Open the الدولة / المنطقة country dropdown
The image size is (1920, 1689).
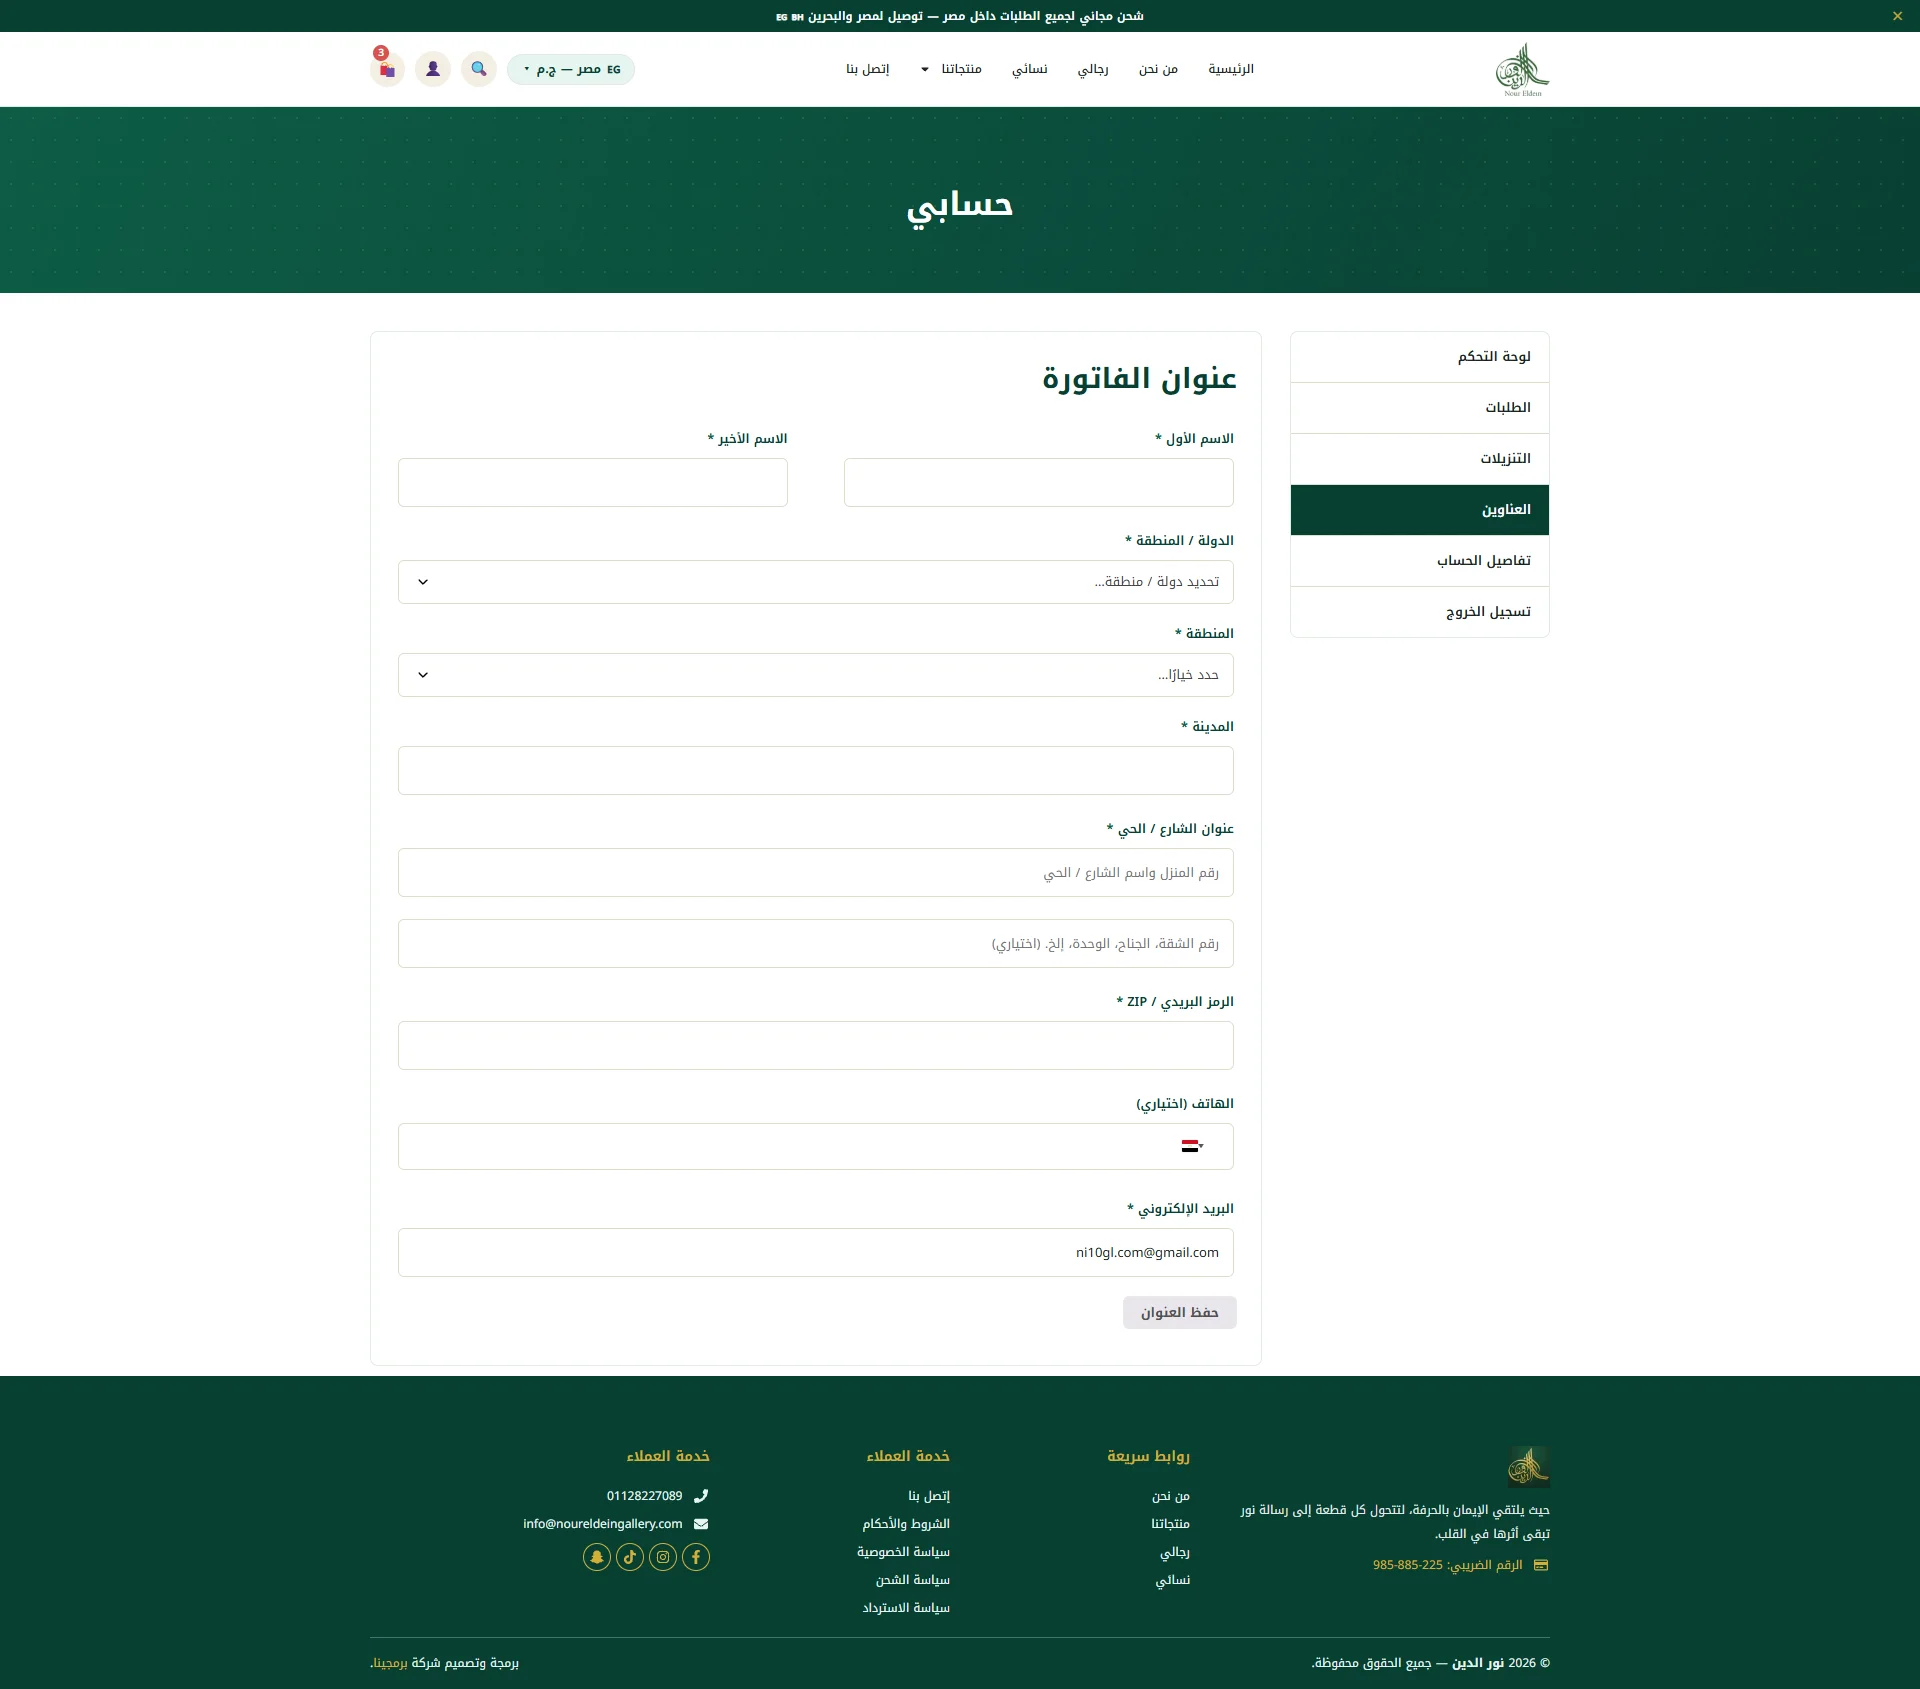(816, 582)
